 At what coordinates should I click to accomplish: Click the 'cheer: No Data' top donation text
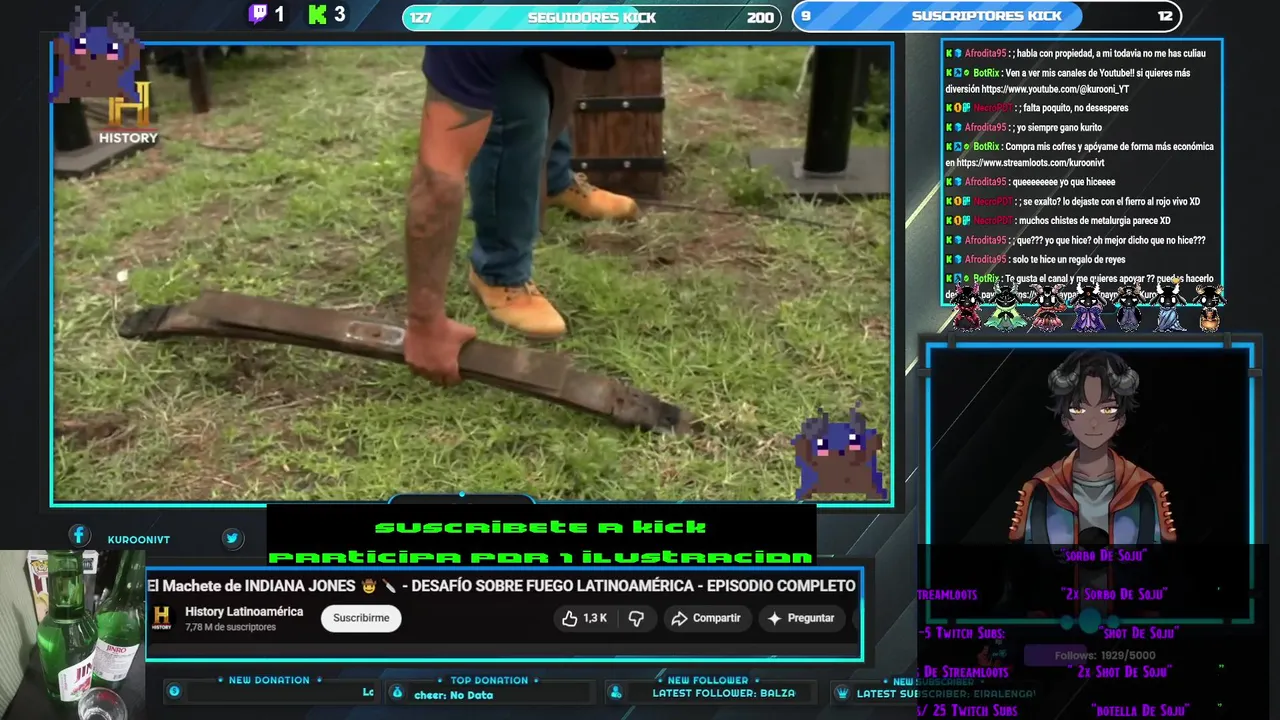coord(453,695)
